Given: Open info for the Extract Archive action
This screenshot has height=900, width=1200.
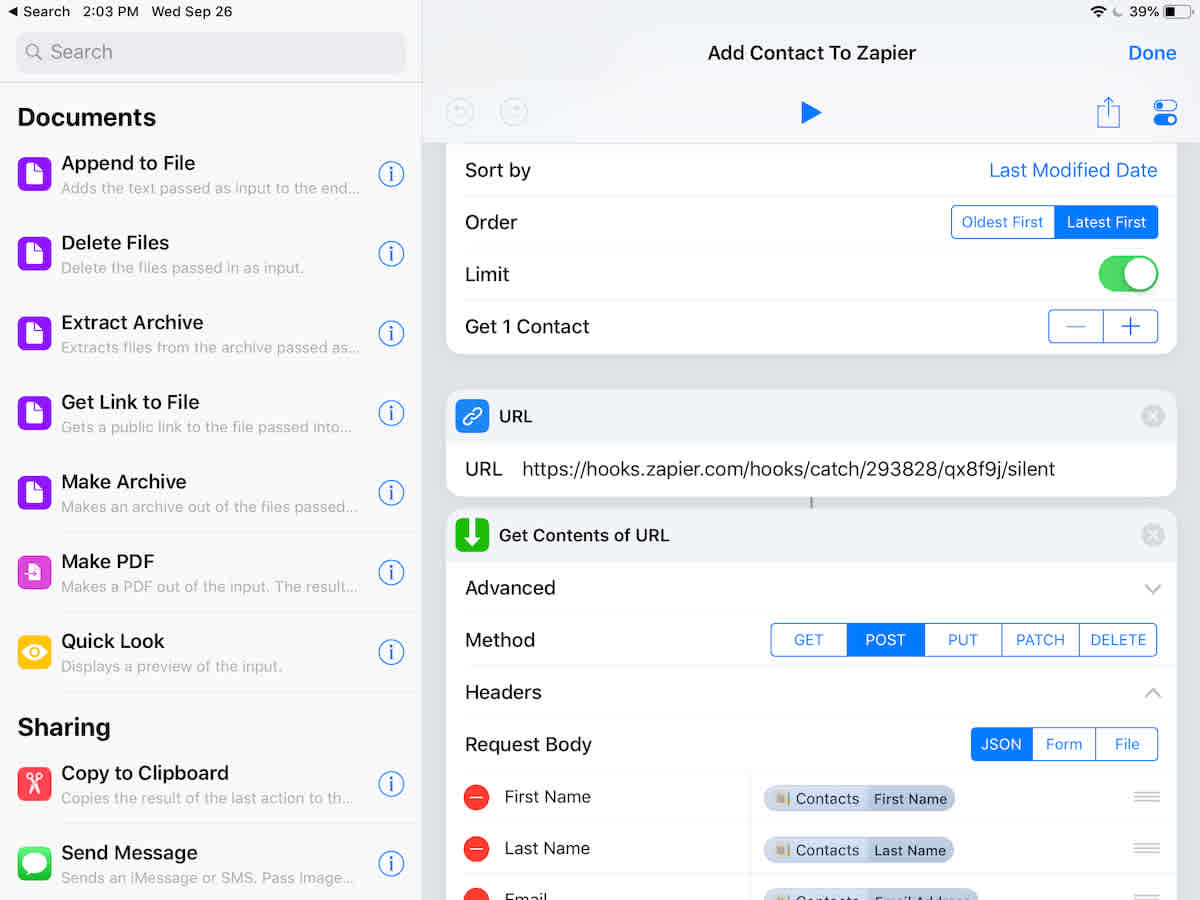Looking at the screenshot, I should tap(391, 333).
